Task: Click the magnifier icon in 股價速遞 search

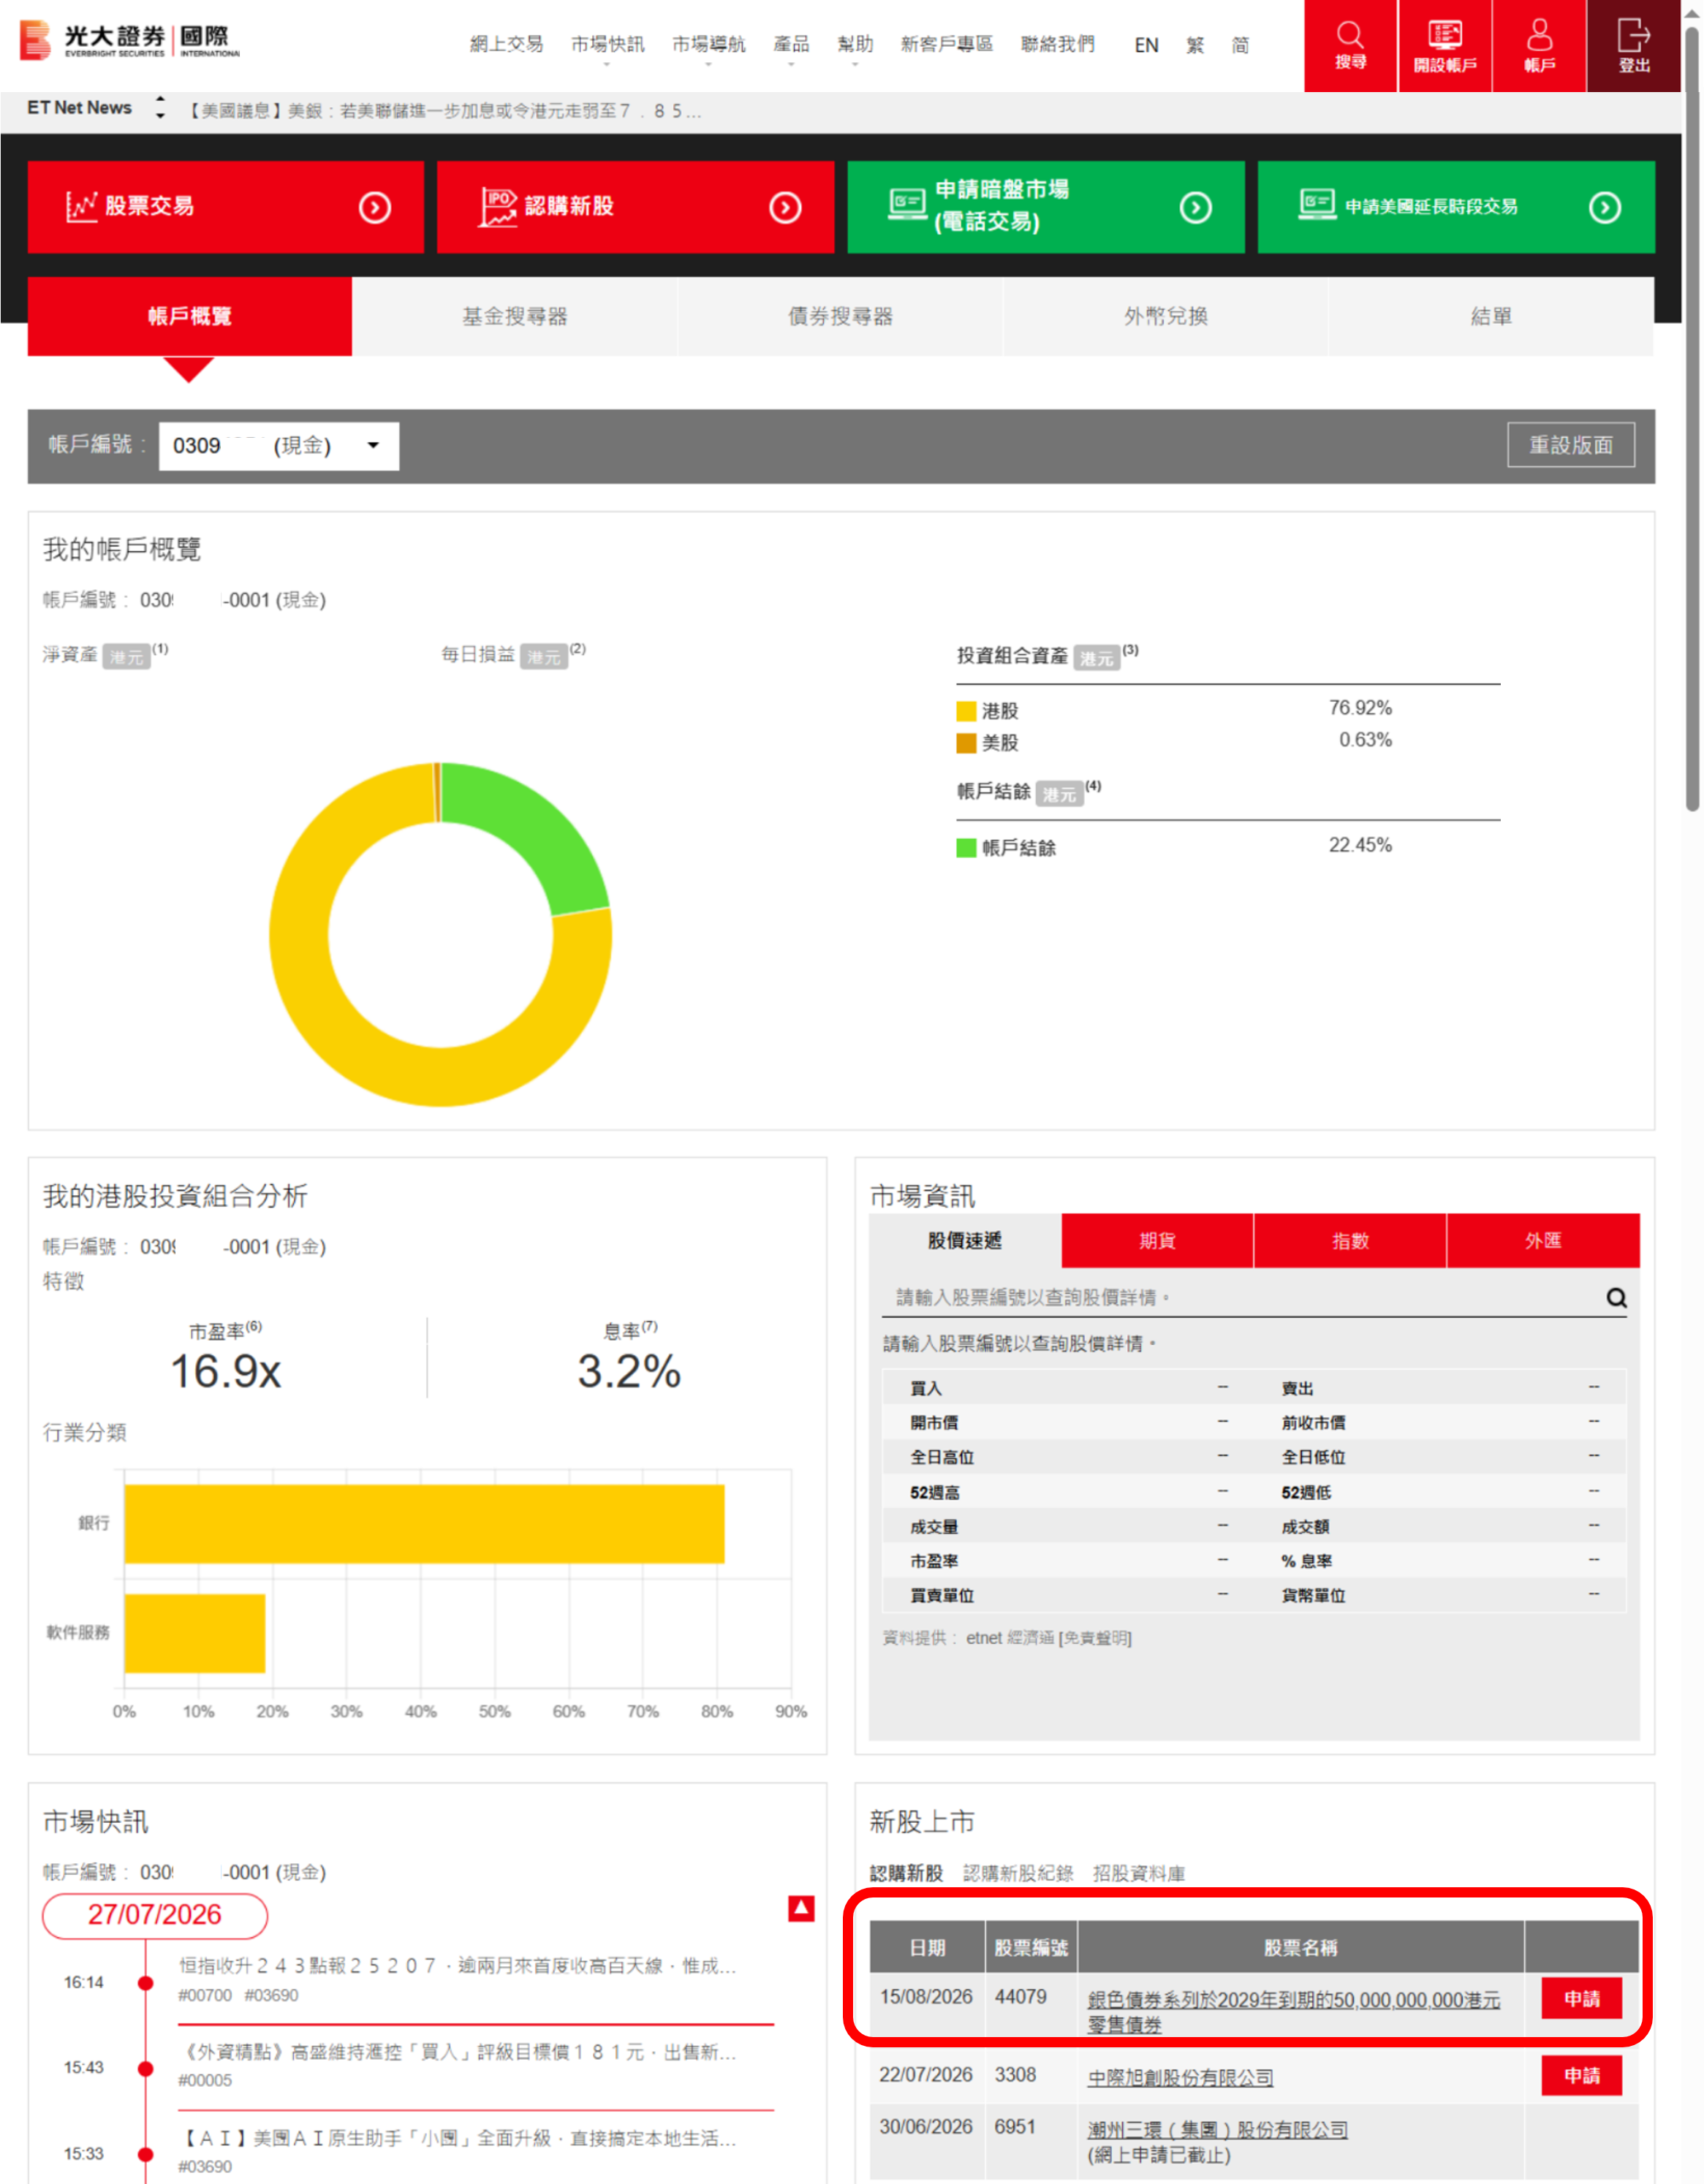Action: [x=1616, y=1298]
